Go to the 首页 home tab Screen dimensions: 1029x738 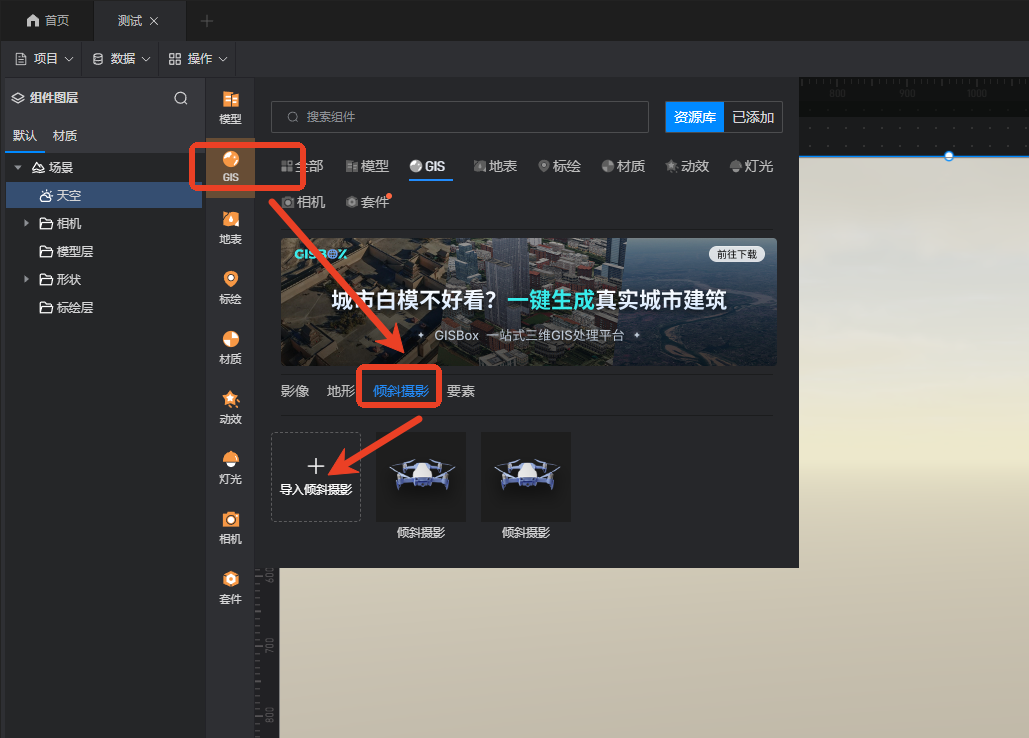click(x=47, y=20)
